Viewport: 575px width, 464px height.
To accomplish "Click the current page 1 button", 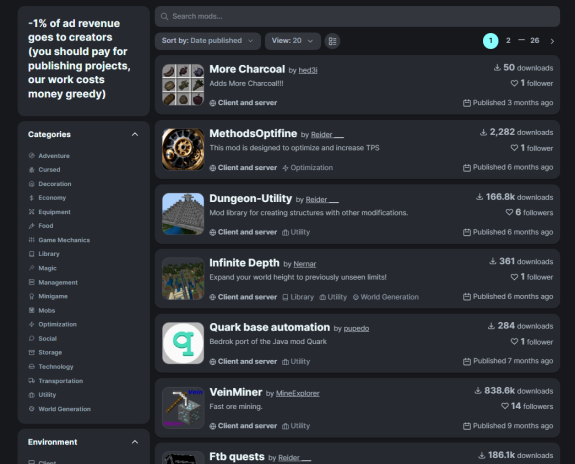I will pos(490,41).
